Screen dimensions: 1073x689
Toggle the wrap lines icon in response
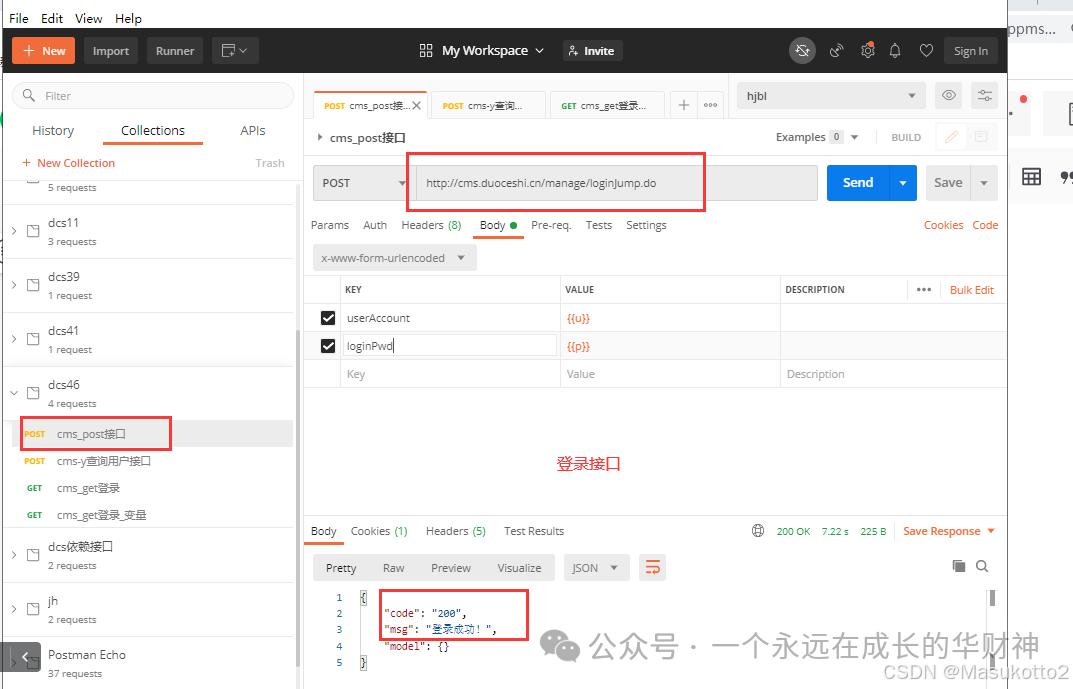(x=652, y=567)
